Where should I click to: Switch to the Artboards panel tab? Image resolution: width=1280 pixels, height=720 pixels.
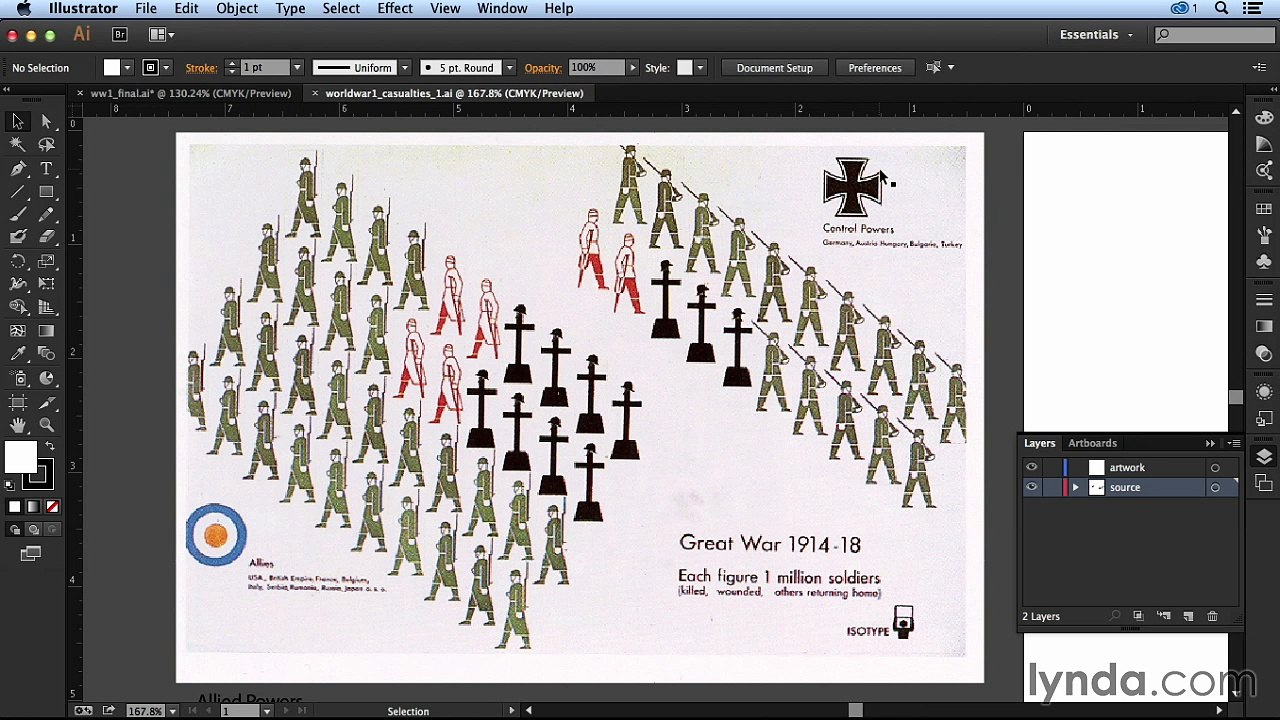[x=1092, y=443]
